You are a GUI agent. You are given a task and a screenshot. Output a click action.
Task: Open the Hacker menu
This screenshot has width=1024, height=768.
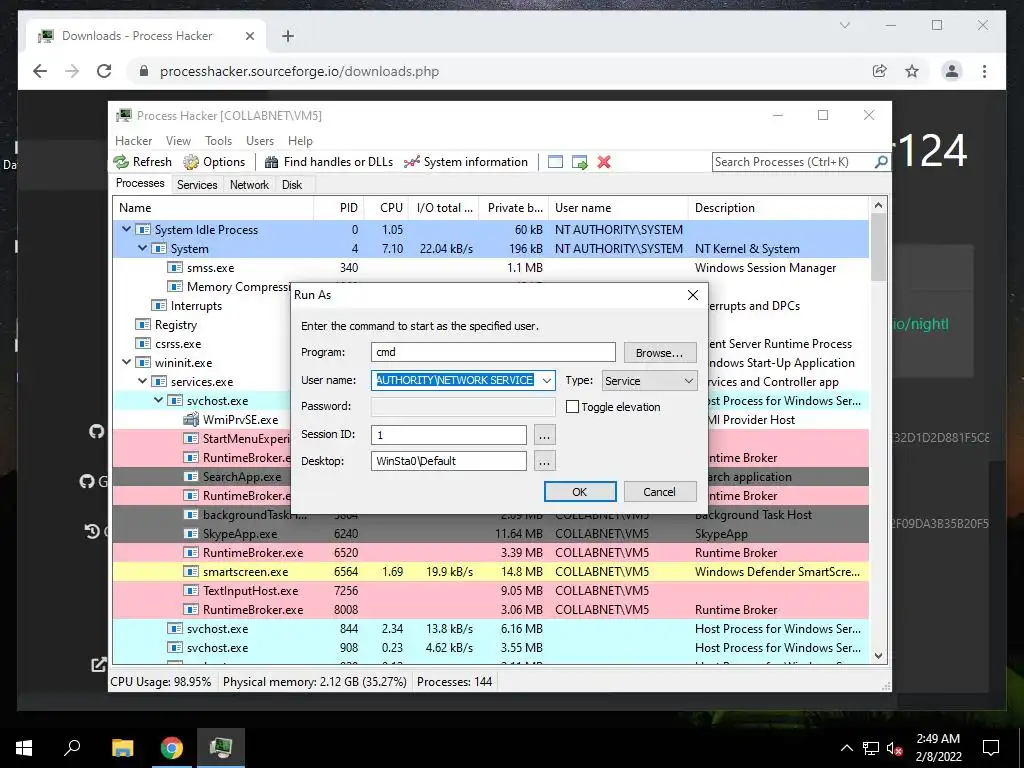(x=133, y=141)
